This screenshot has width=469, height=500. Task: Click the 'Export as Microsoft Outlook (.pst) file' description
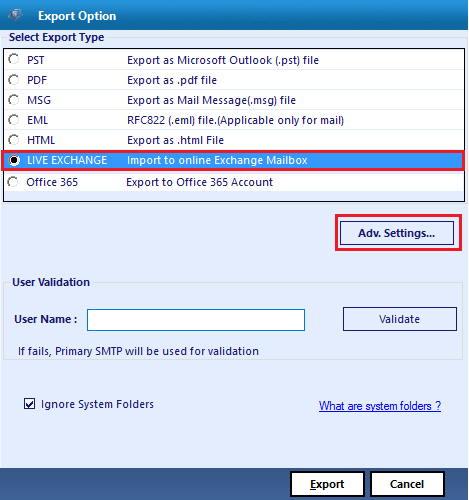click(x=223, y=60)
